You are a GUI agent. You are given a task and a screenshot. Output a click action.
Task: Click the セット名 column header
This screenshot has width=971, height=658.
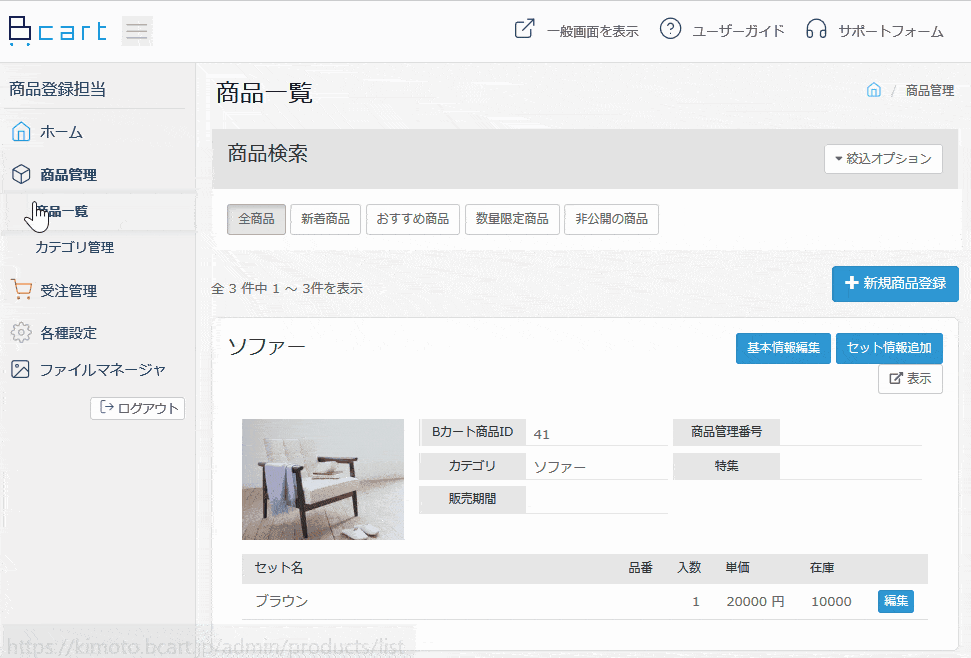click(x=279, y=568)
